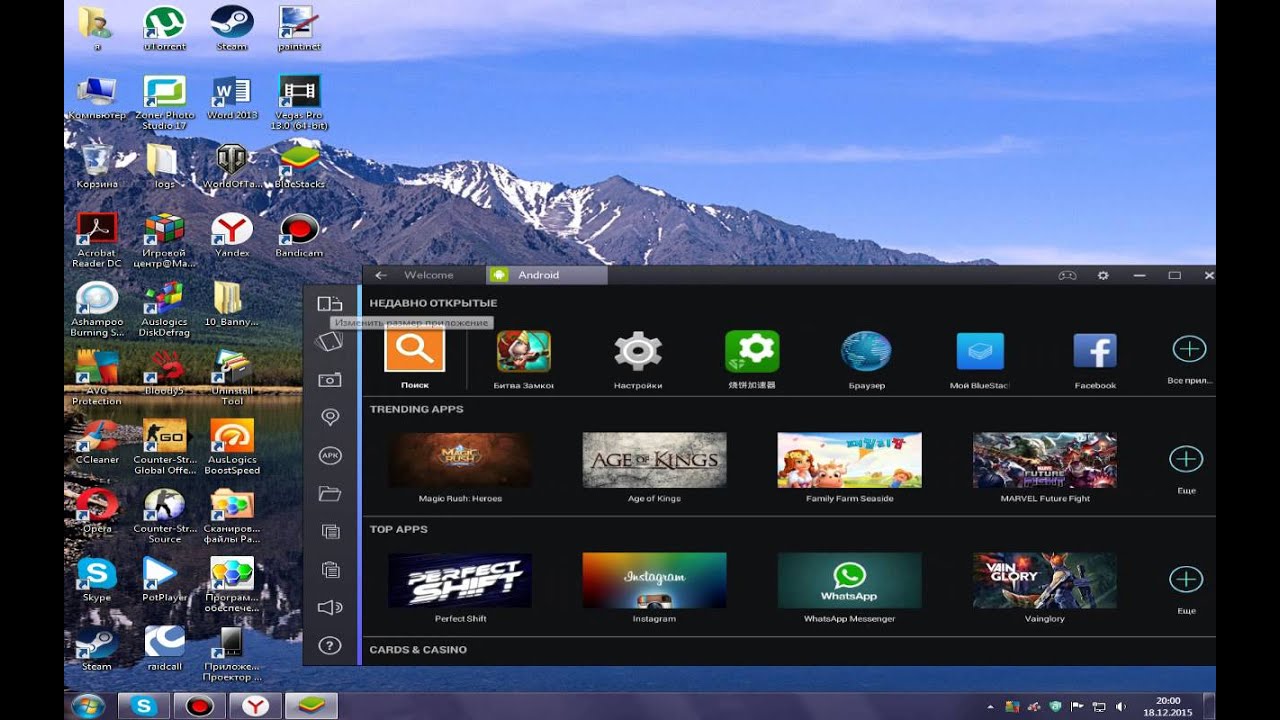The image size is (1280, 720).
Task: Select the Vegas Pro 13.0 desktop icon
Action: click(x=299, y=102)
